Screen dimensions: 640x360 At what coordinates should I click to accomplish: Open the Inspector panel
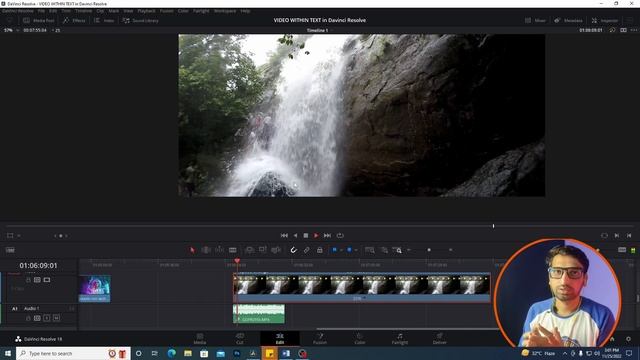coord(605,20)
